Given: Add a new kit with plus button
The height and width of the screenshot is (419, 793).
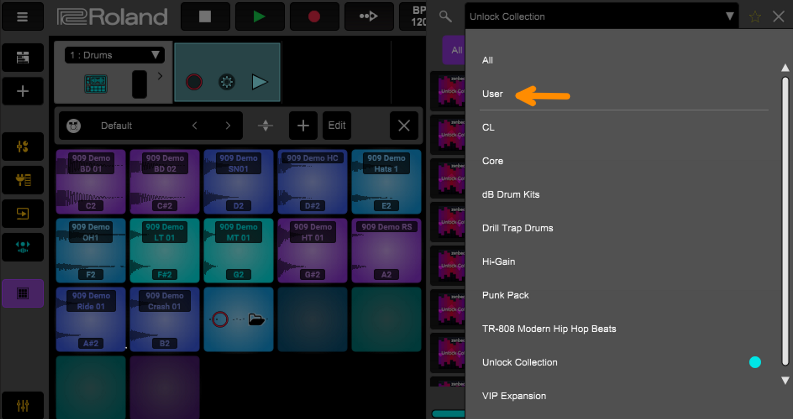Looking at the screenshot, I should pyautogui.click(x=303, y=125).
